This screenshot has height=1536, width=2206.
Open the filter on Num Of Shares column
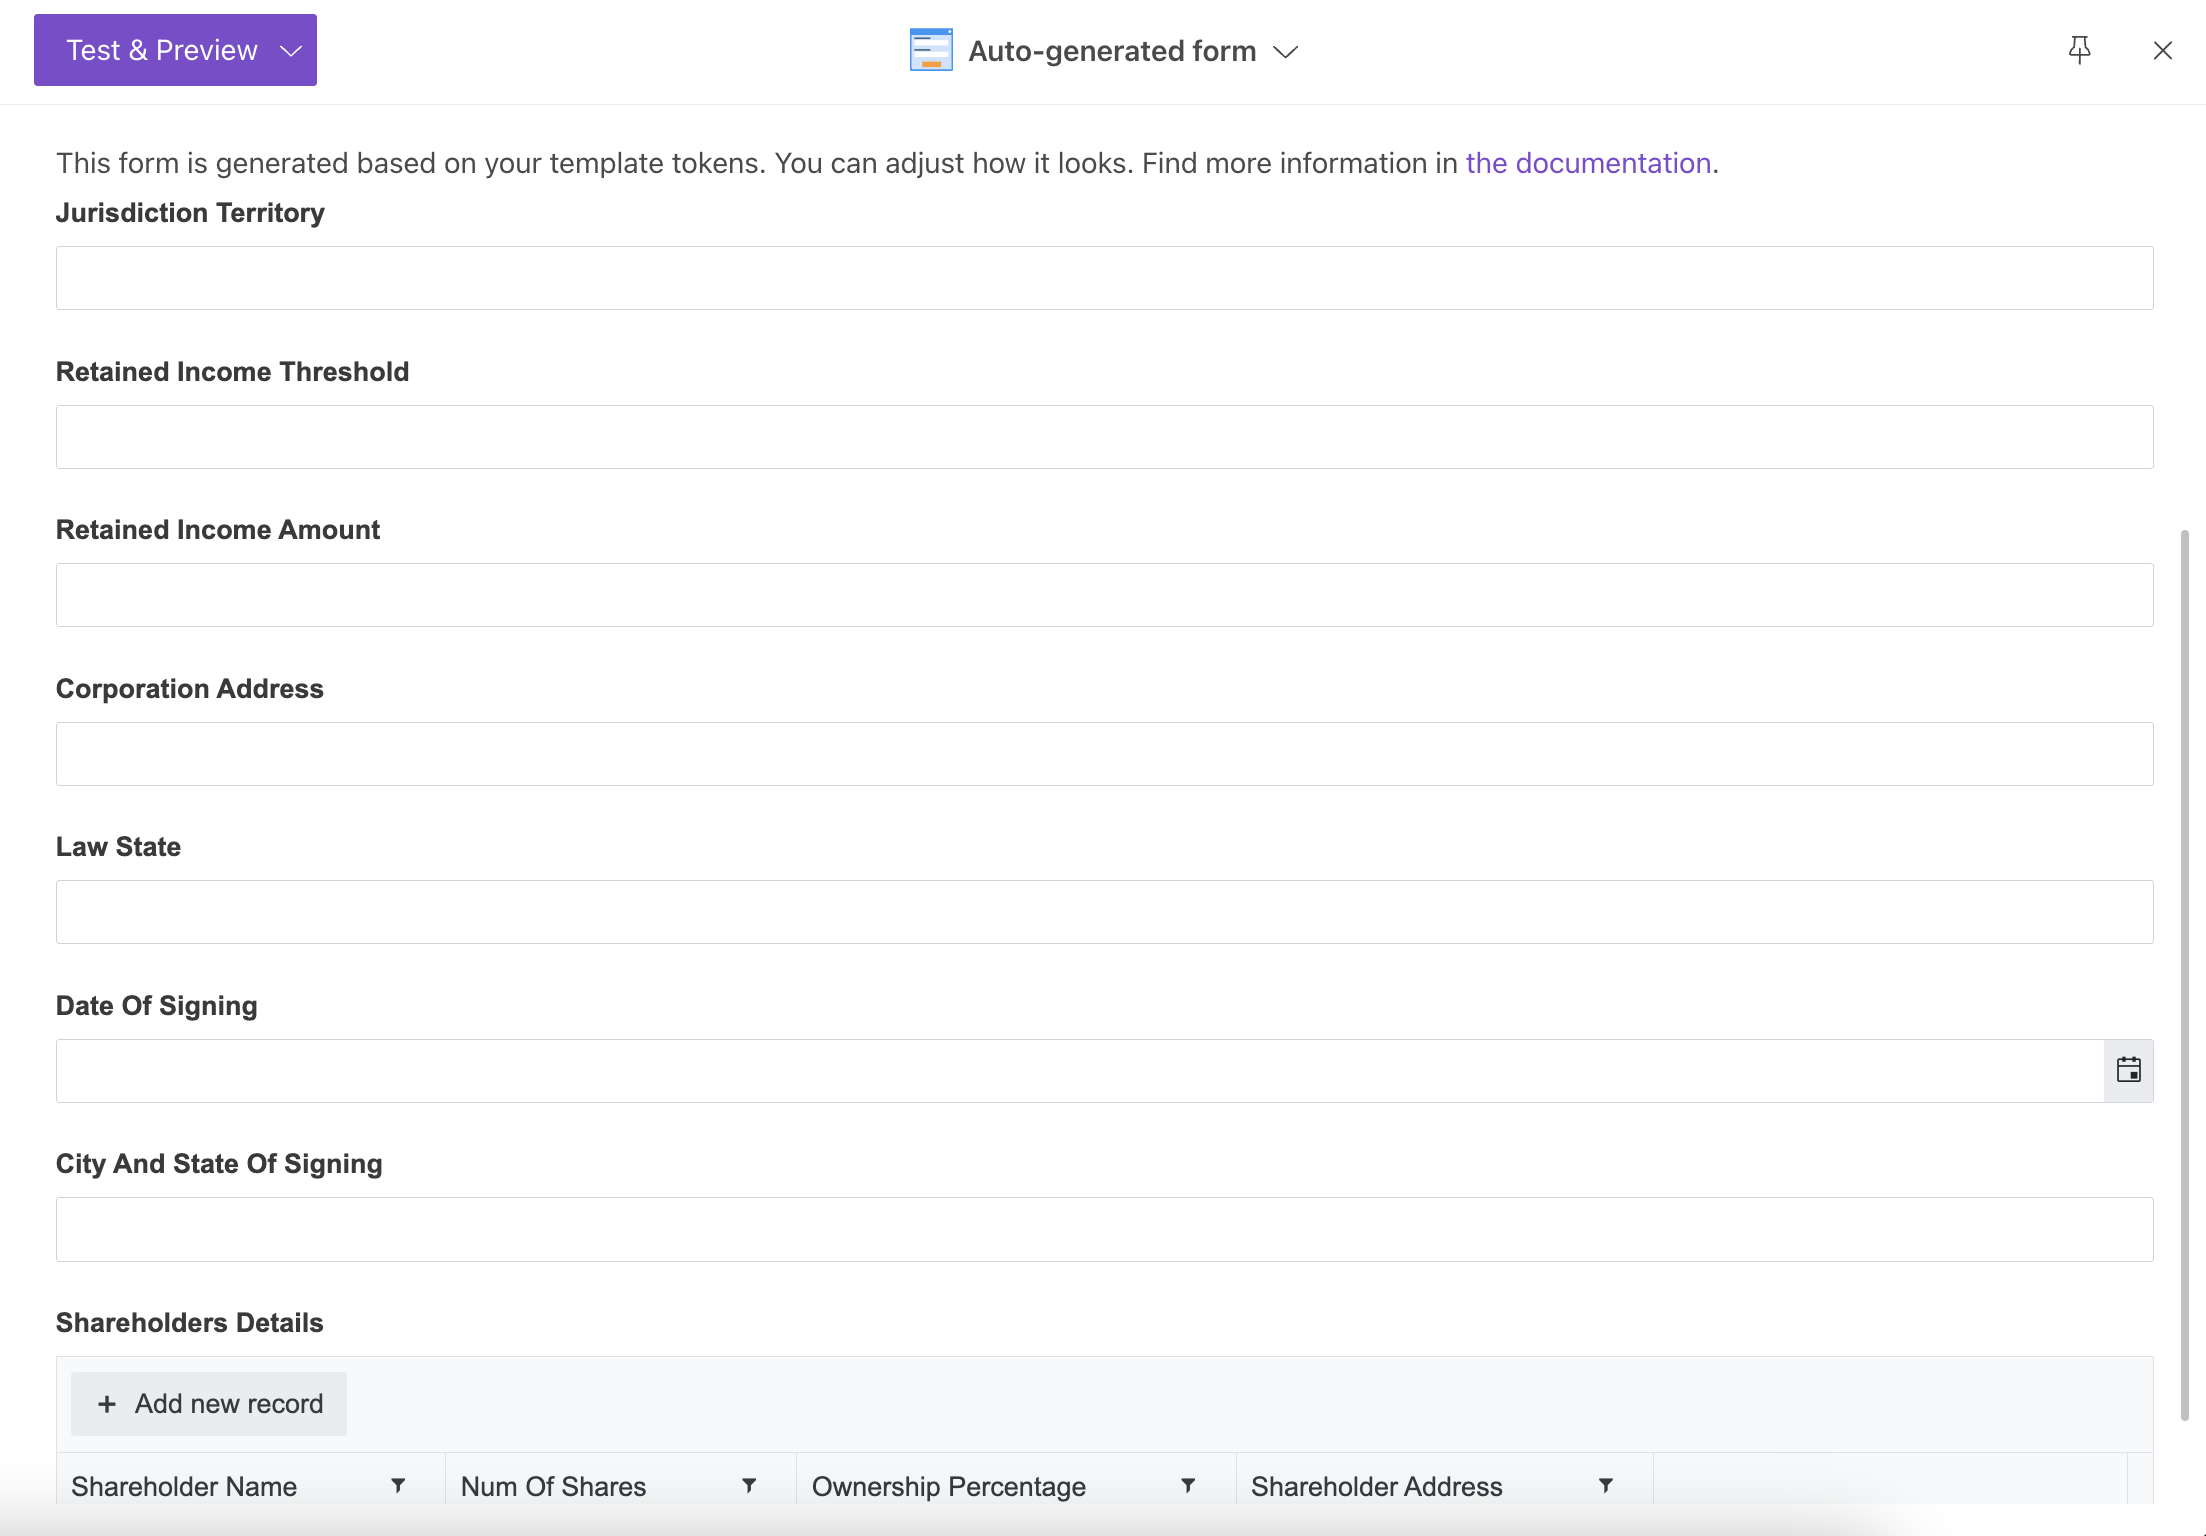(749, 1486)
